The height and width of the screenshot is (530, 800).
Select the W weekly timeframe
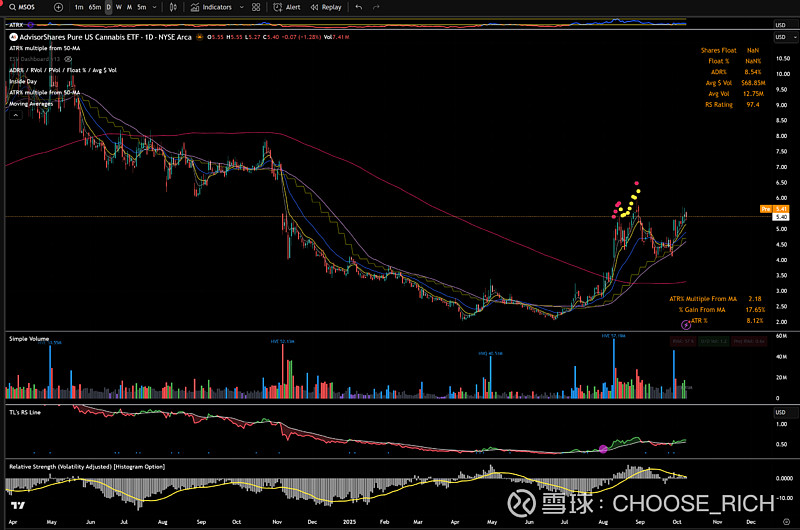pyautogui.click(x=118, y=7)
